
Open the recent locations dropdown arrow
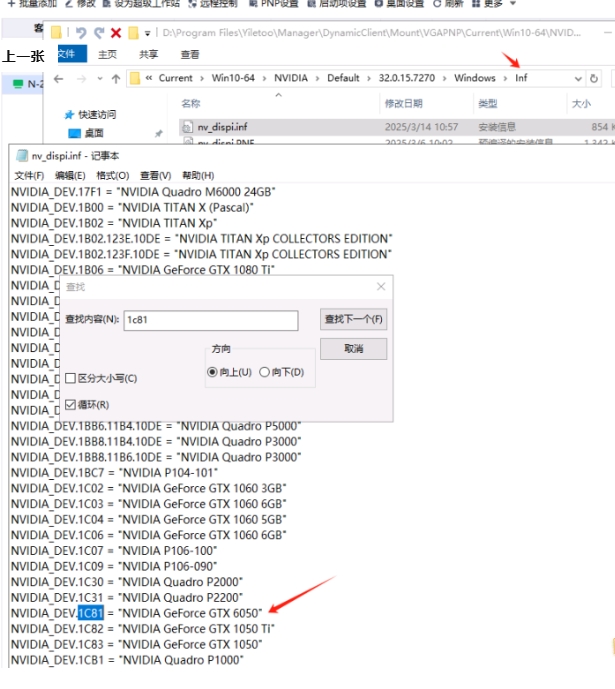pyautogui.click(x=100, y=79)
